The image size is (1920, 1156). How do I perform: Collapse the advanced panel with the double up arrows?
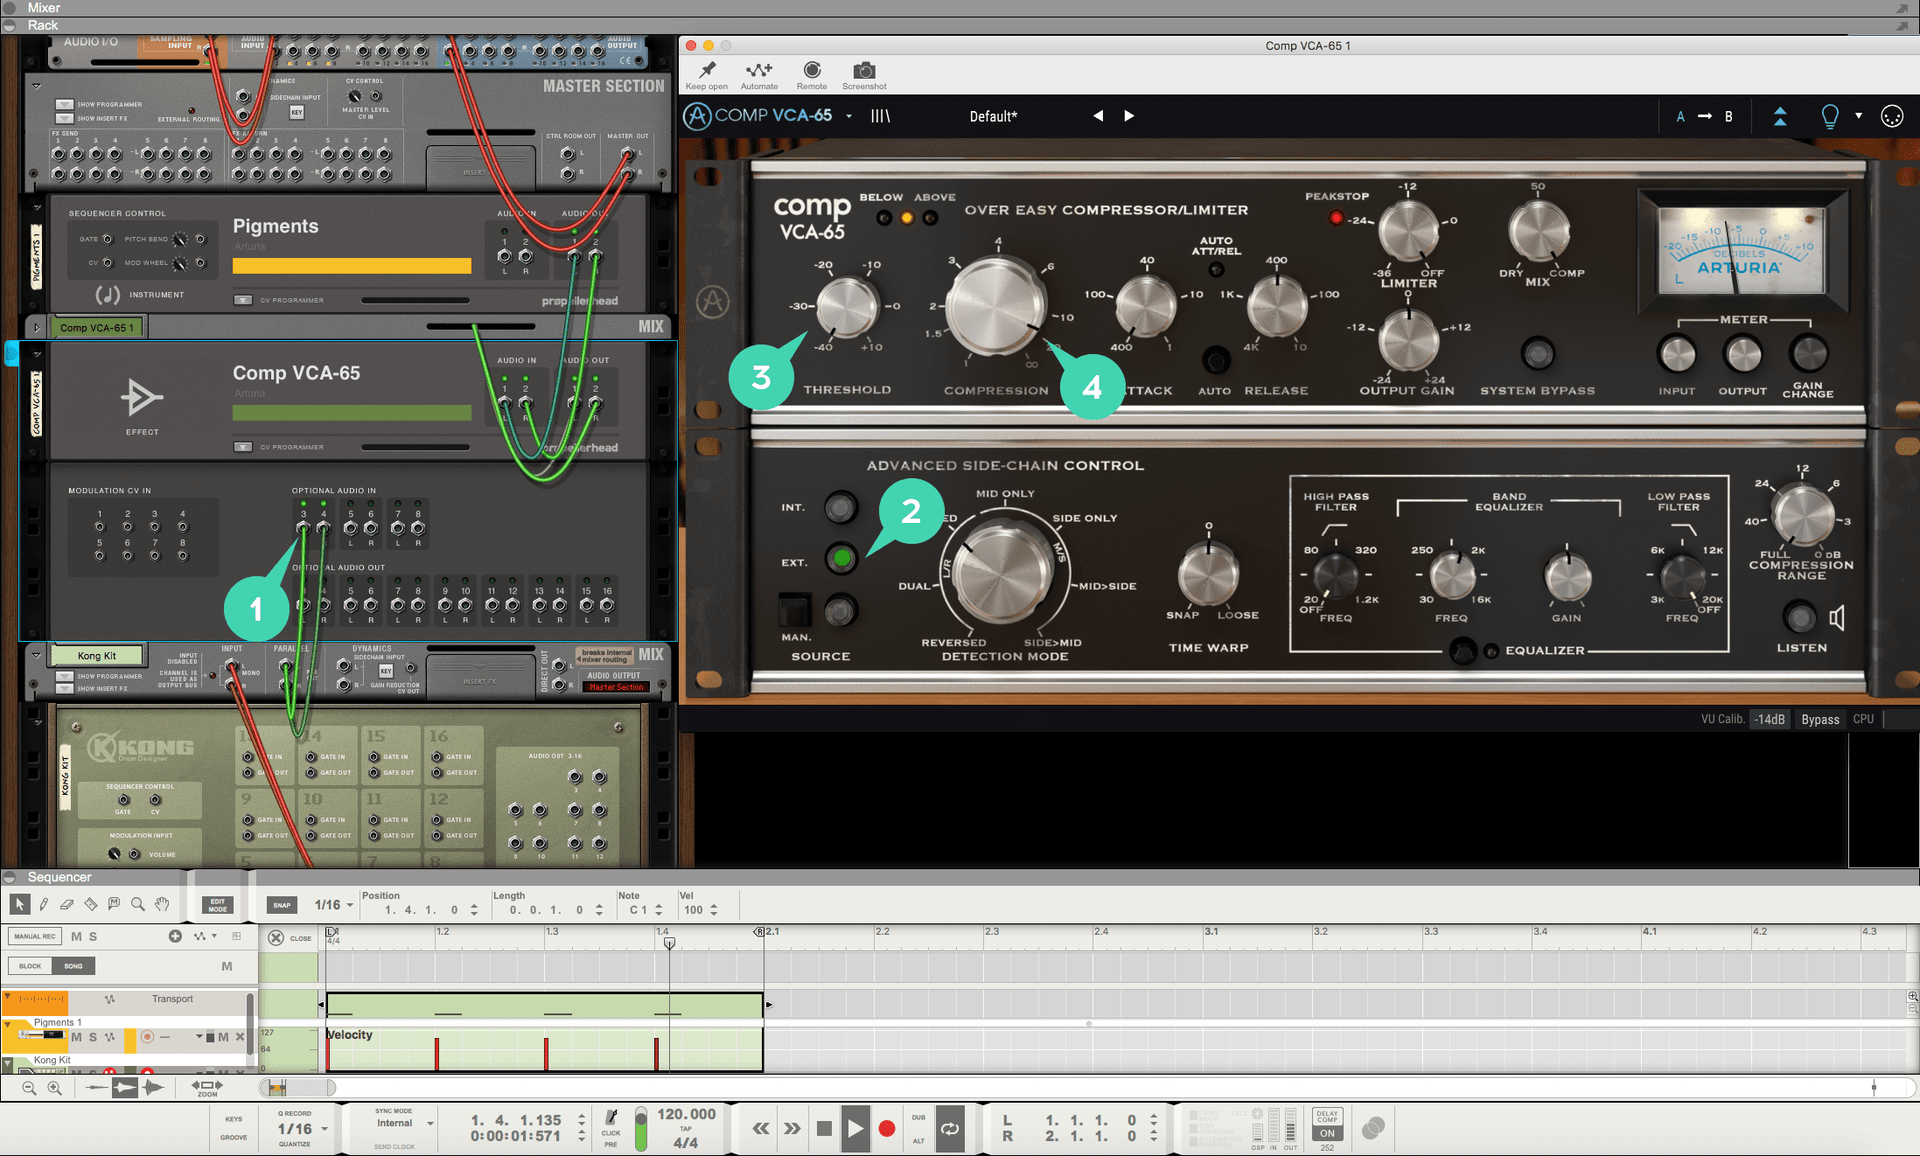tap(1780, 116)
